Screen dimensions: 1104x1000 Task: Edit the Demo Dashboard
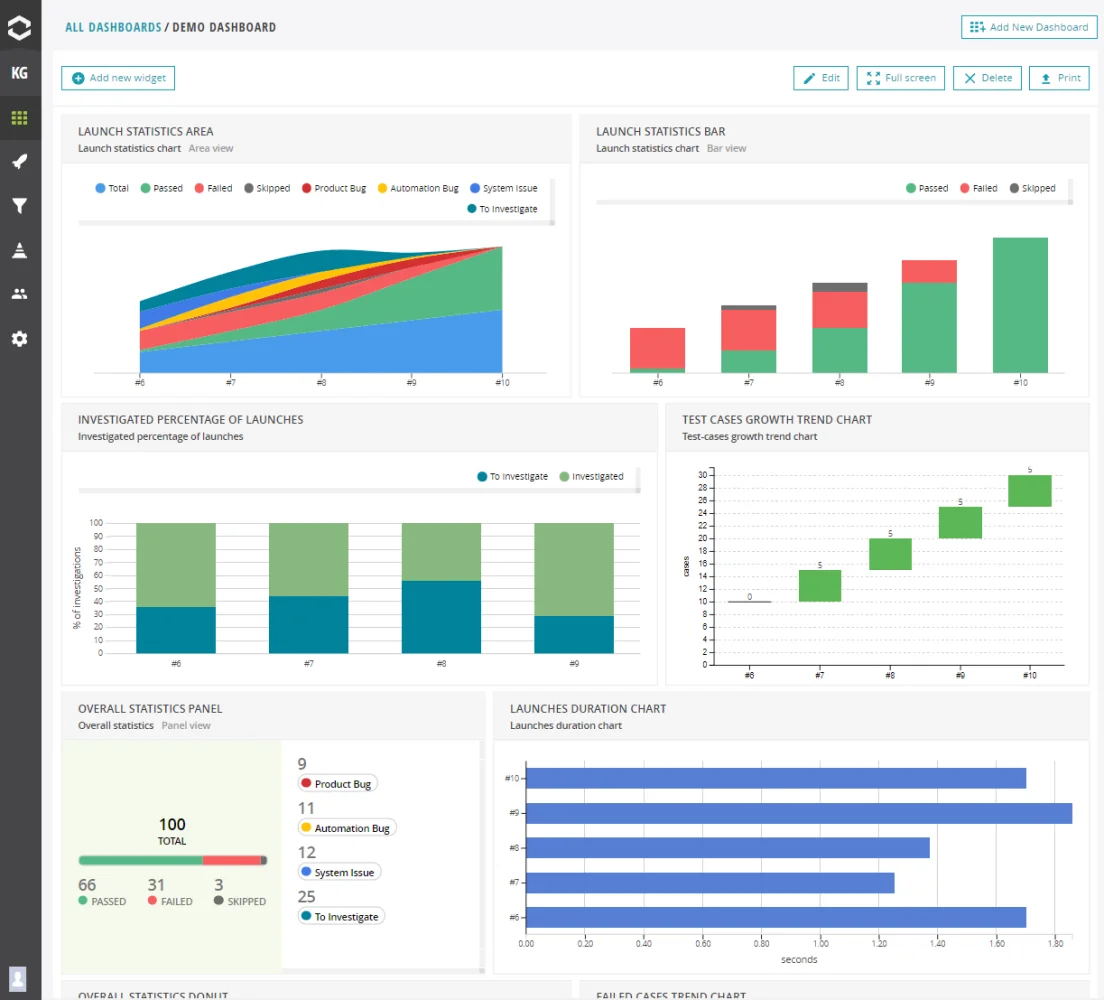point(821,77)
